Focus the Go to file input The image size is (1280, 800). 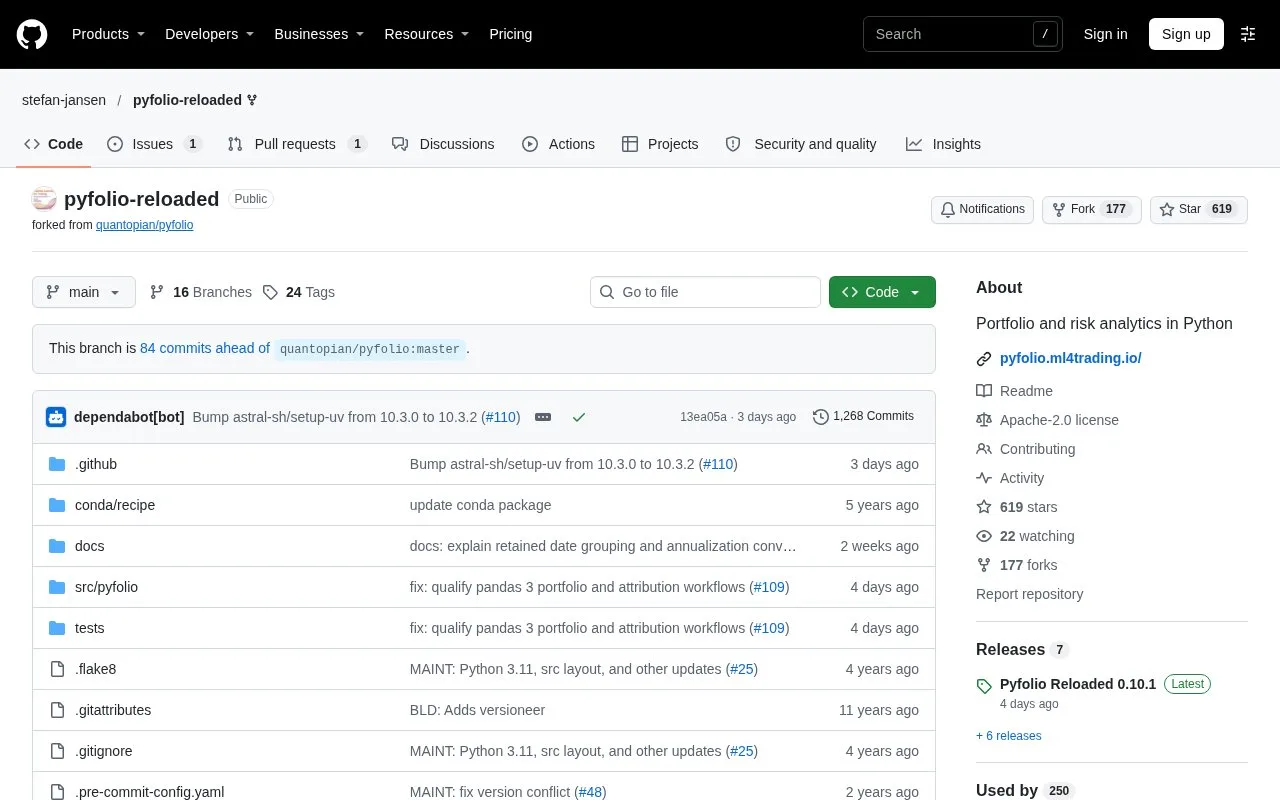click(705, 292)
